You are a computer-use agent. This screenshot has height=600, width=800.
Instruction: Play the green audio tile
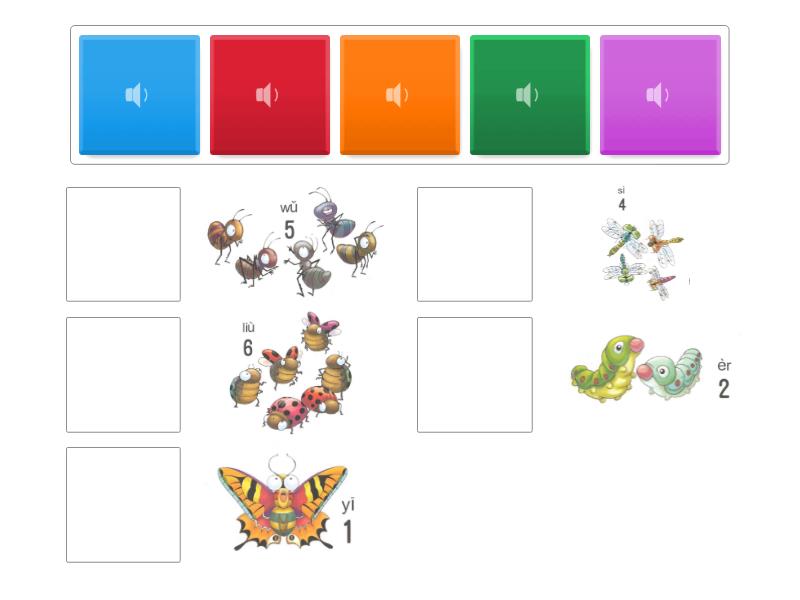point(530,95)
